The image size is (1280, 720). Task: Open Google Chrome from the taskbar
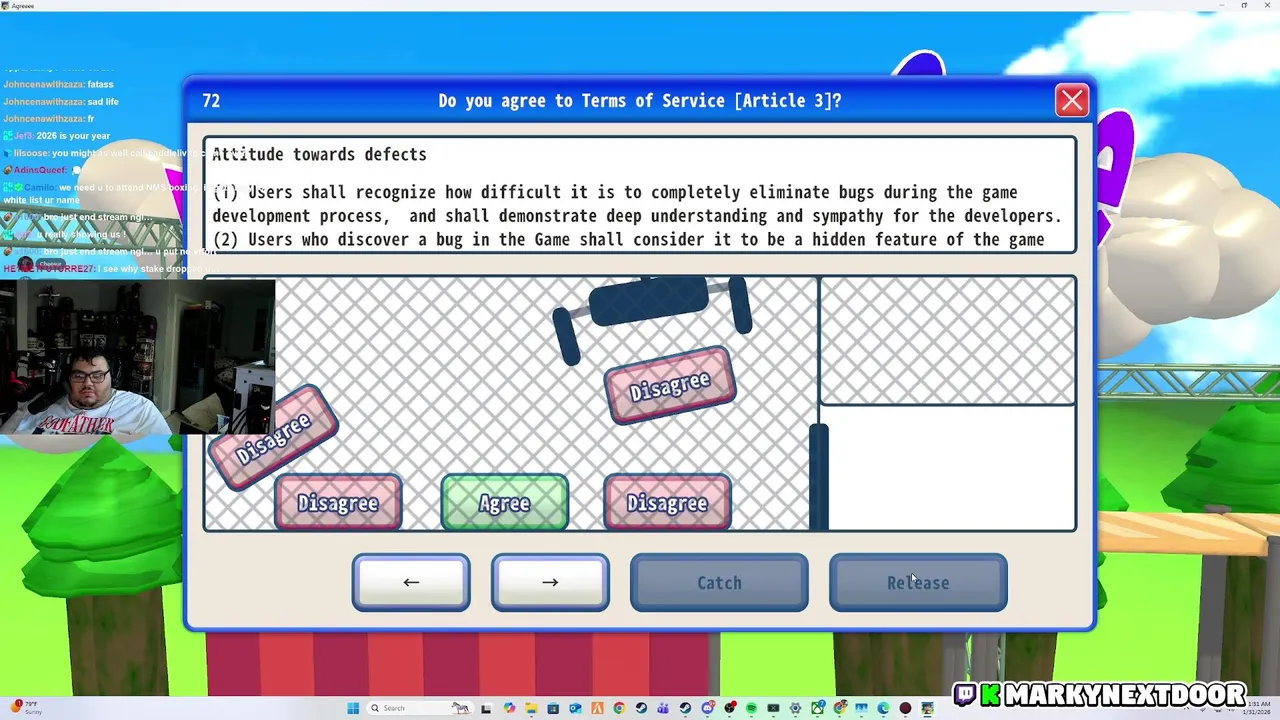tap(619, 708)
